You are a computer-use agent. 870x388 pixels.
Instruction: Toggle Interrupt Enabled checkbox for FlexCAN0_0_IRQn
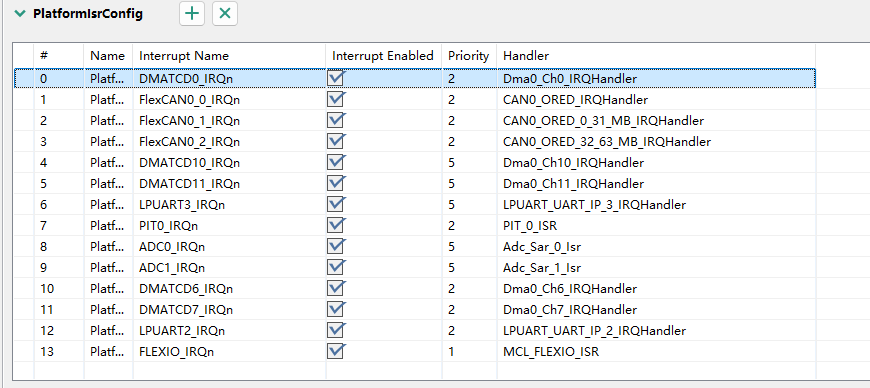click(x=336, y=99)
